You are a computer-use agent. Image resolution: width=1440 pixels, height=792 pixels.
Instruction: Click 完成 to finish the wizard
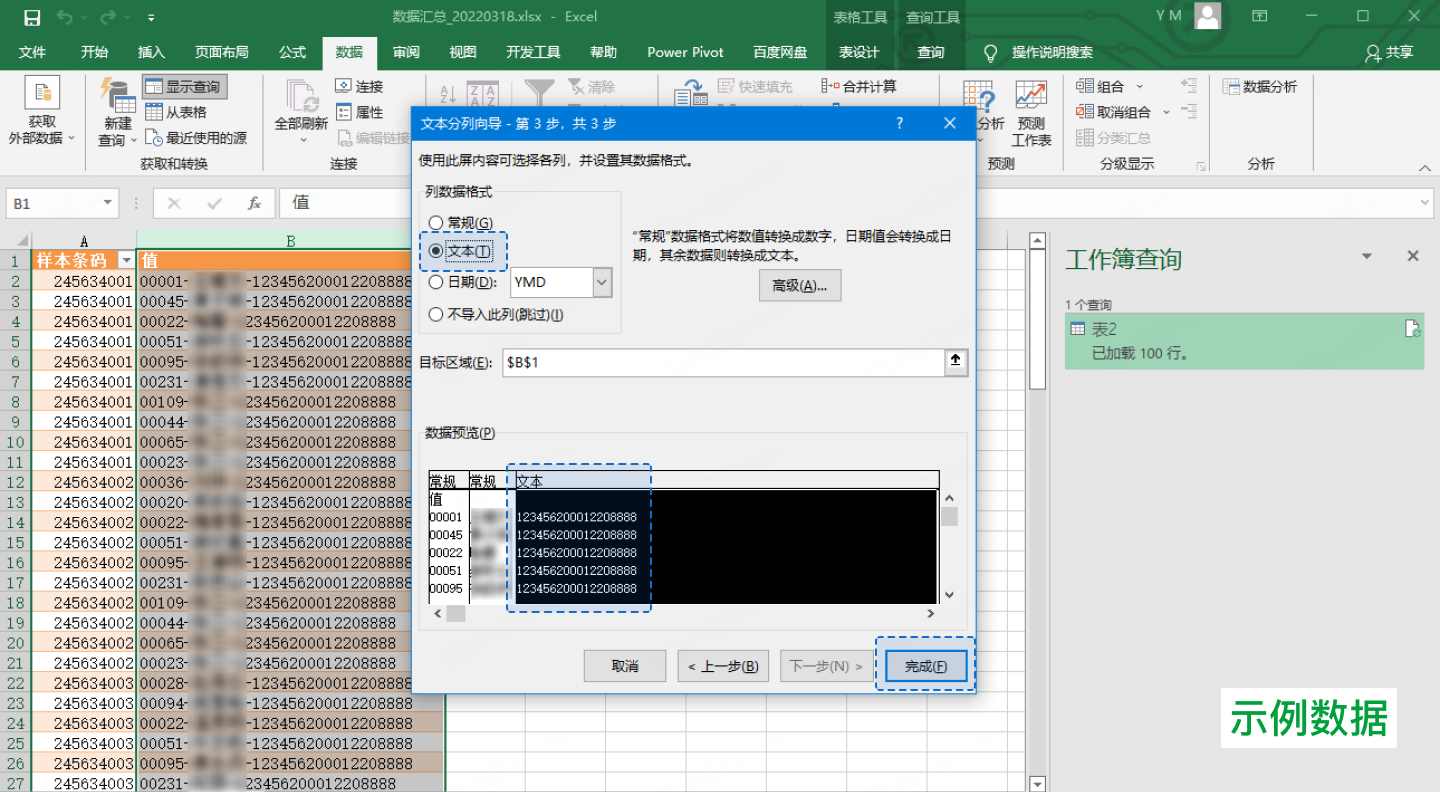pos(924,665)
